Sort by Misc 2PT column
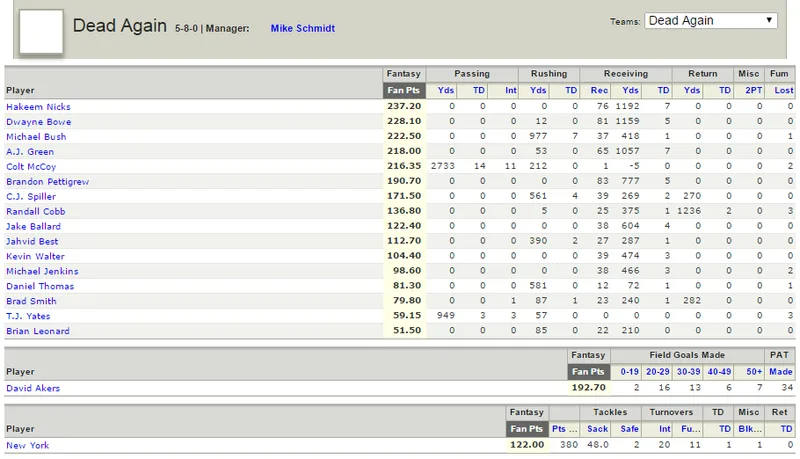The height and width of the screenshot is (459, 800). [x=754, y=90]
